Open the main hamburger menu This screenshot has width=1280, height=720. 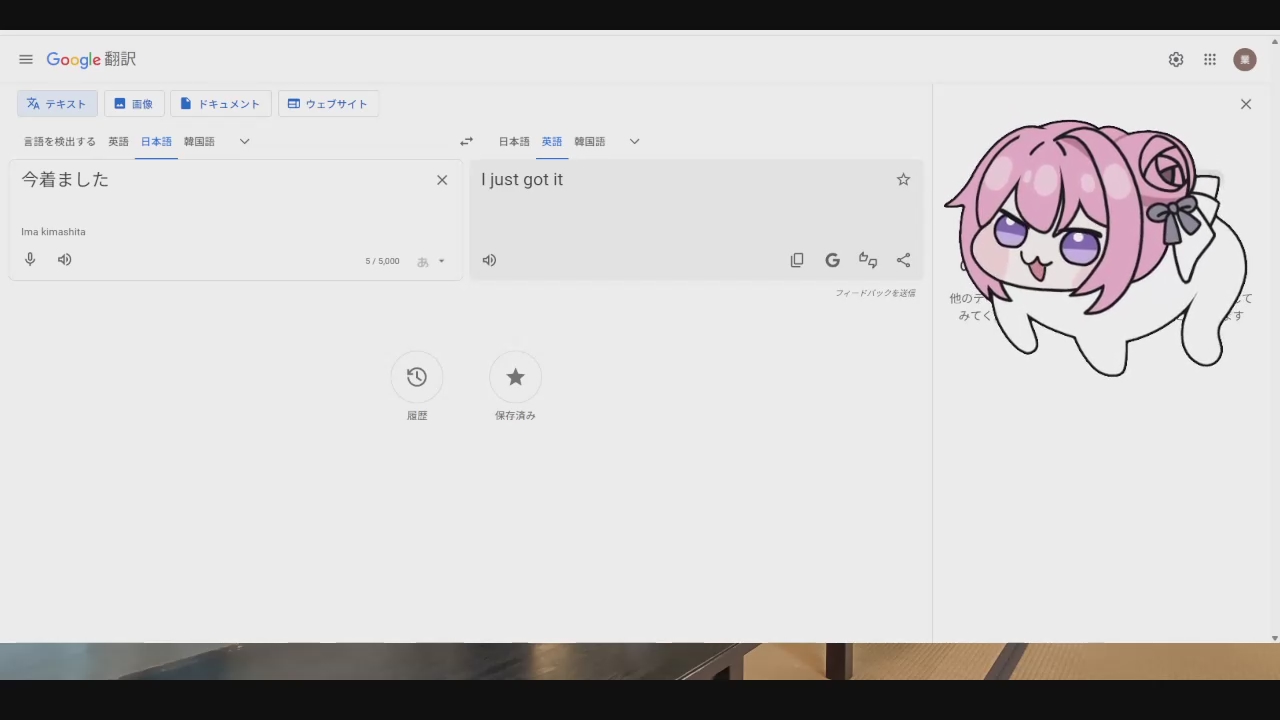(x=26, y=60)
